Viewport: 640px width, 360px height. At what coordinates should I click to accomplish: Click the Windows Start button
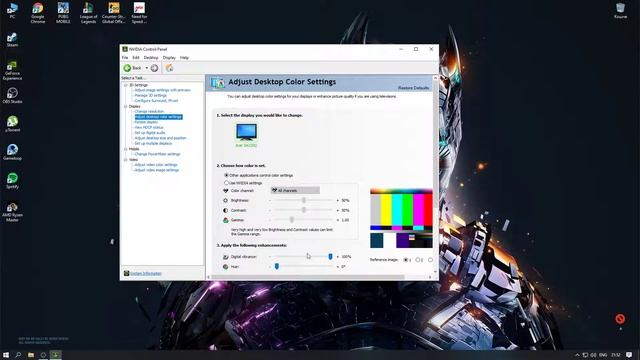coord(6,355)
